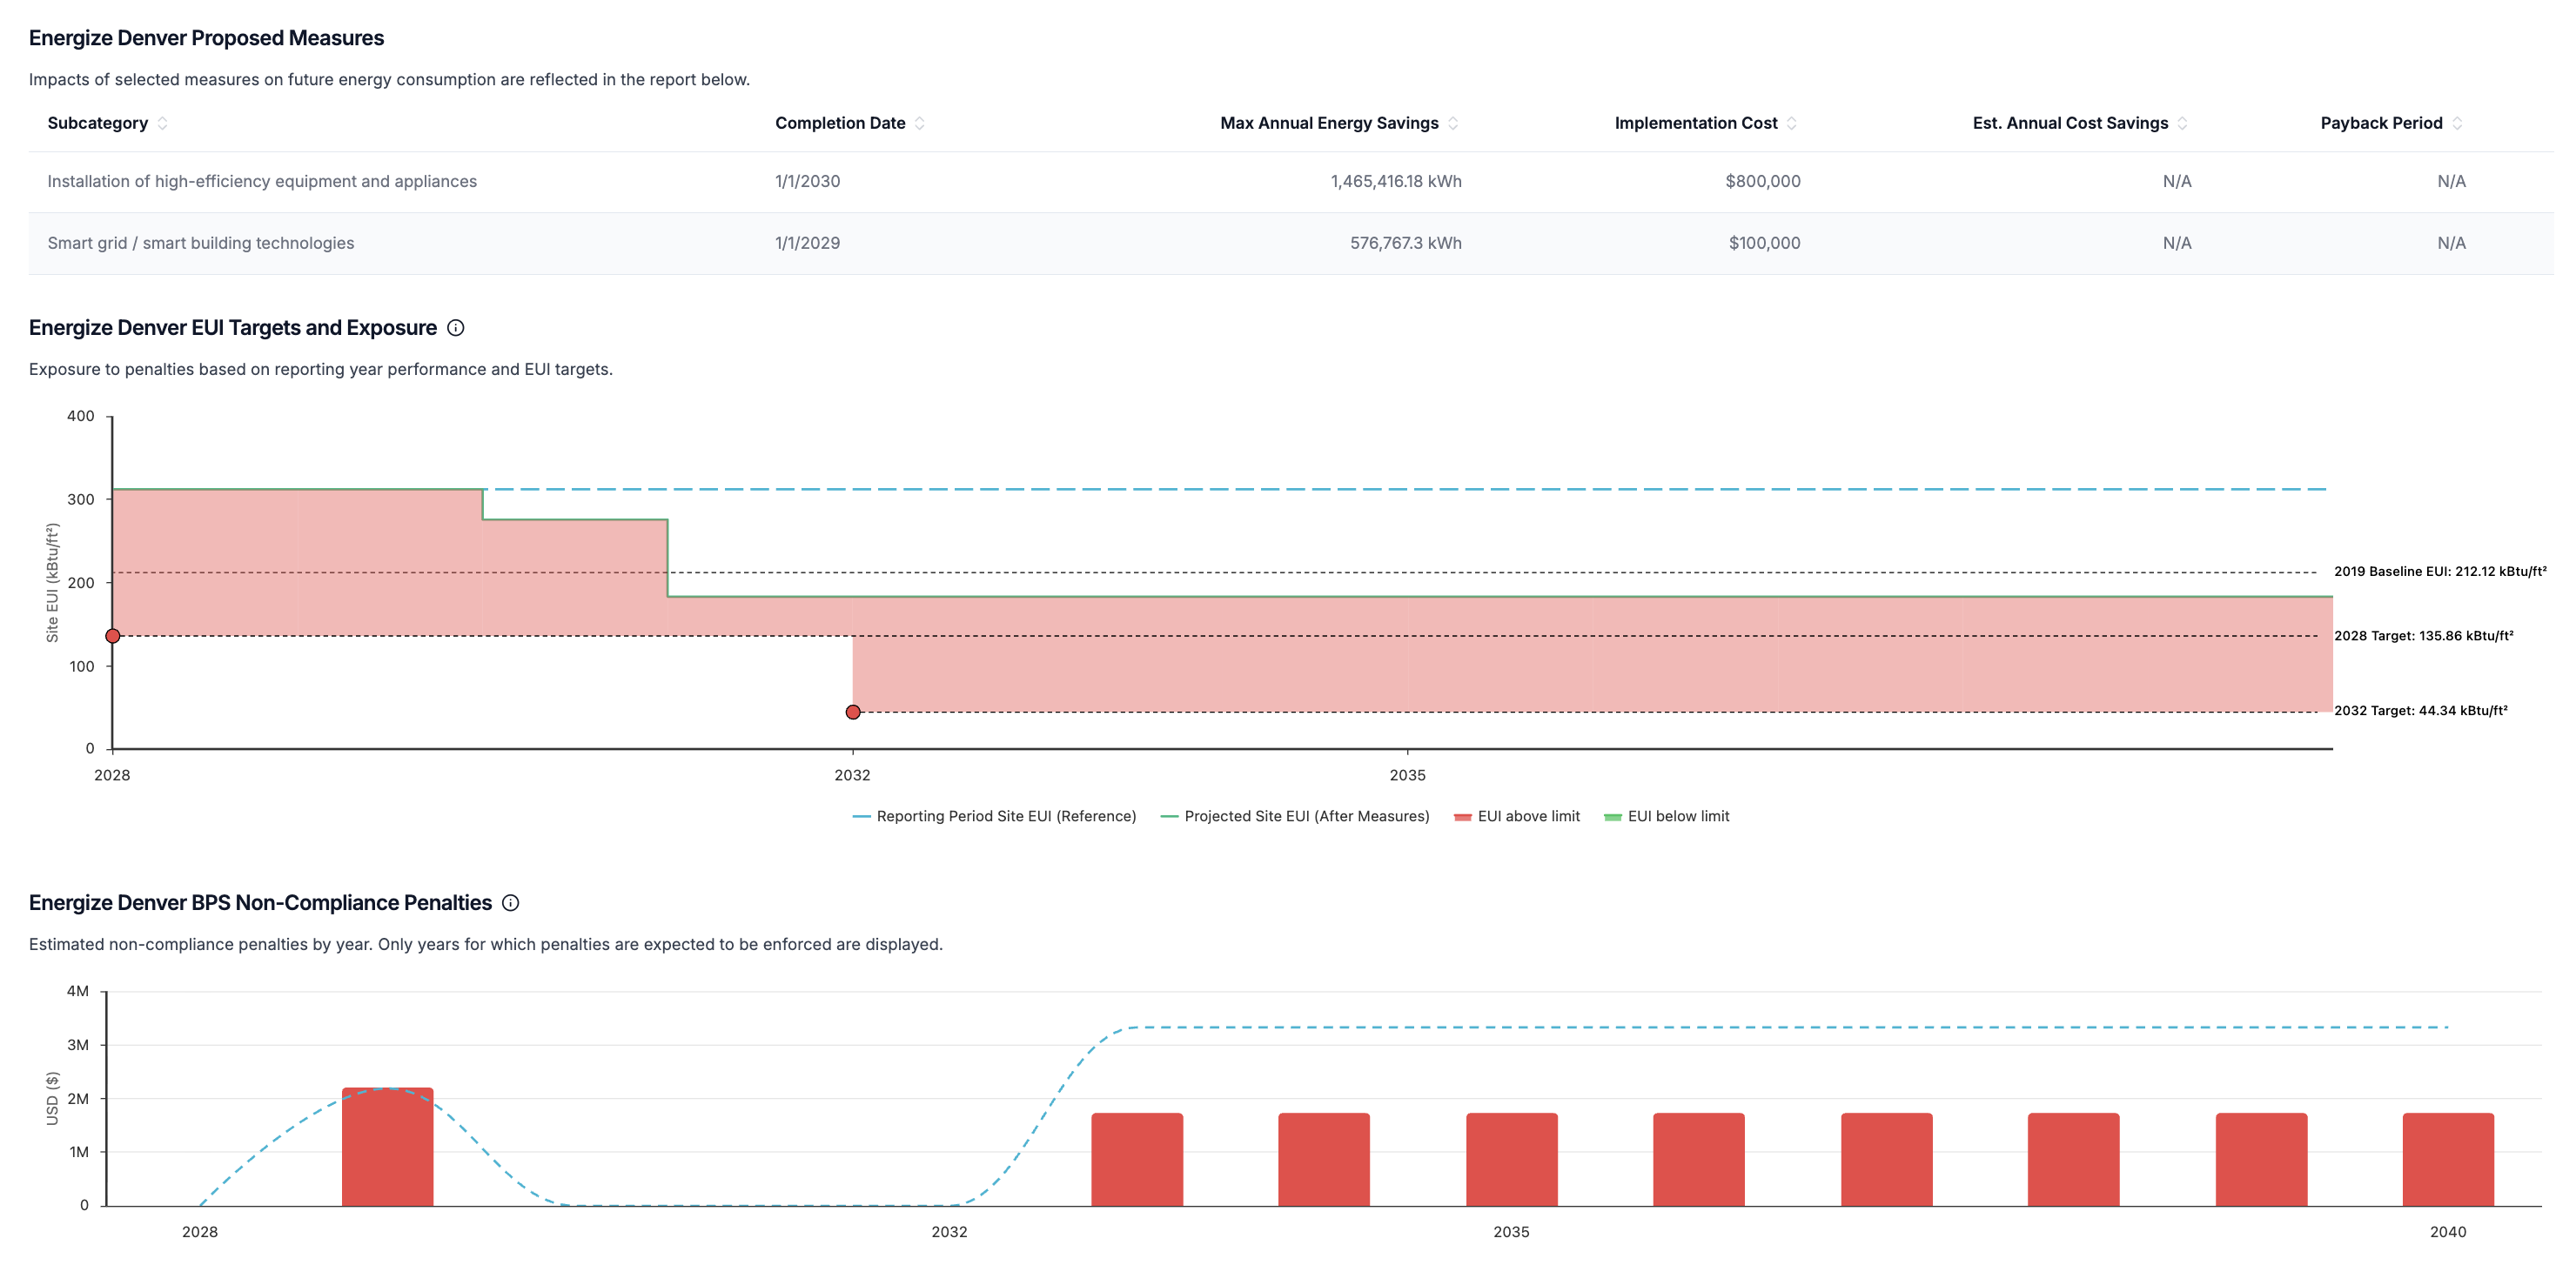
Task: Open info icon beside BPS Non-Compliance Penalties
Action: pos(511,903)
